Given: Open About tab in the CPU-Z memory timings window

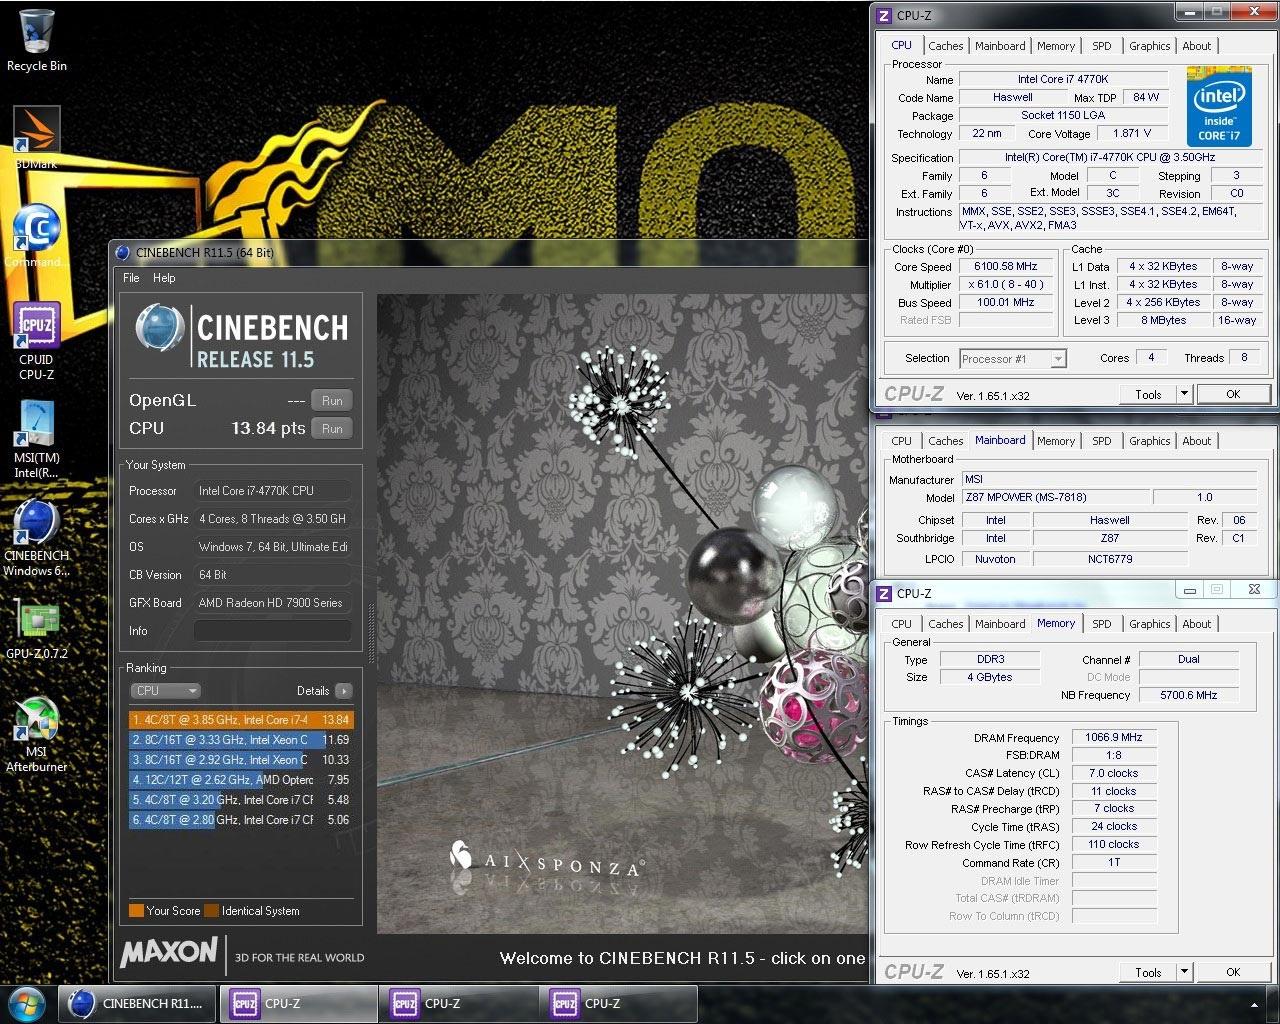Looking at the screenshot, I should [x=1196, y=624].
